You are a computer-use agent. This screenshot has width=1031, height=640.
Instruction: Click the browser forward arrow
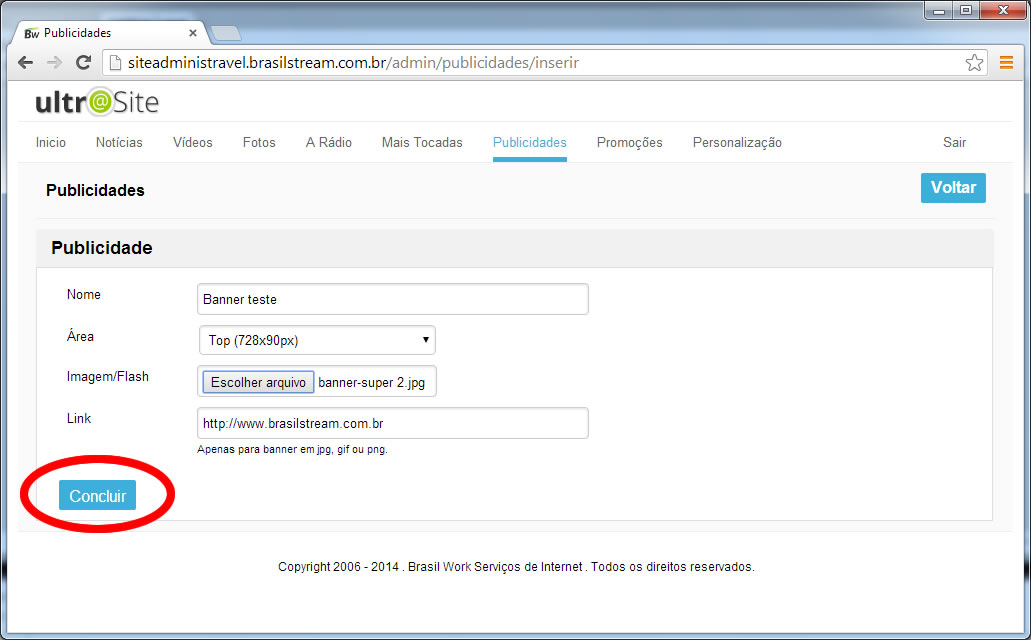point(53,62)
